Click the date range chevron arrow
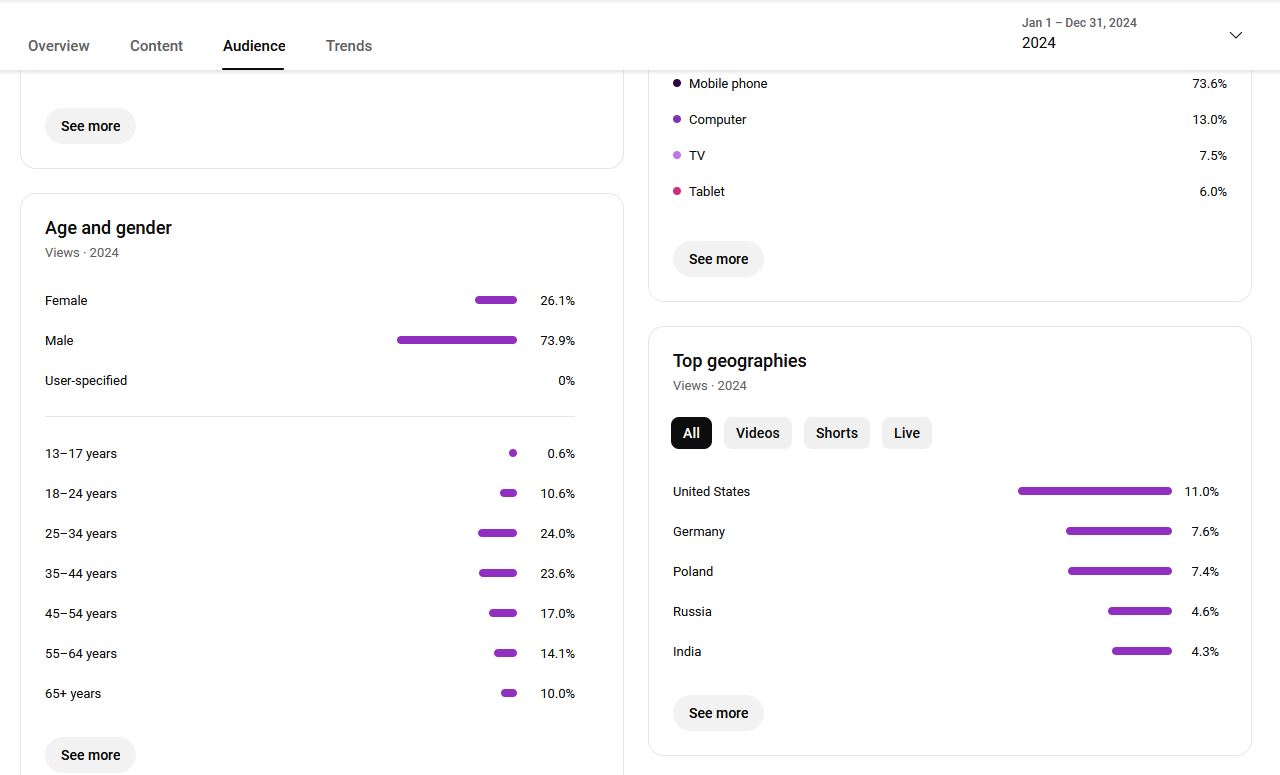Image resolution: width=1280 pixels, height=775 pixels. (1236, 35)
